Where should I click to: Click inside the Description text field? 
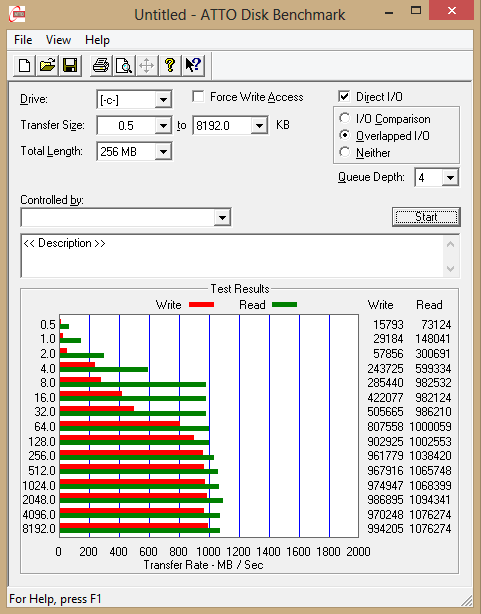(233, 256)
